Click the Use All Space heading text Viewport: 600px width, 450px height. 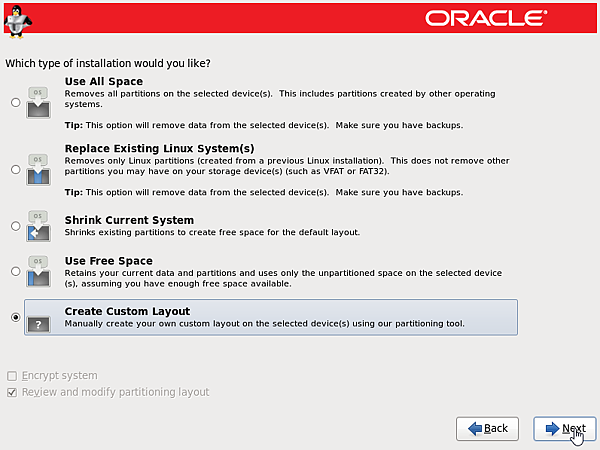(103, 81)
